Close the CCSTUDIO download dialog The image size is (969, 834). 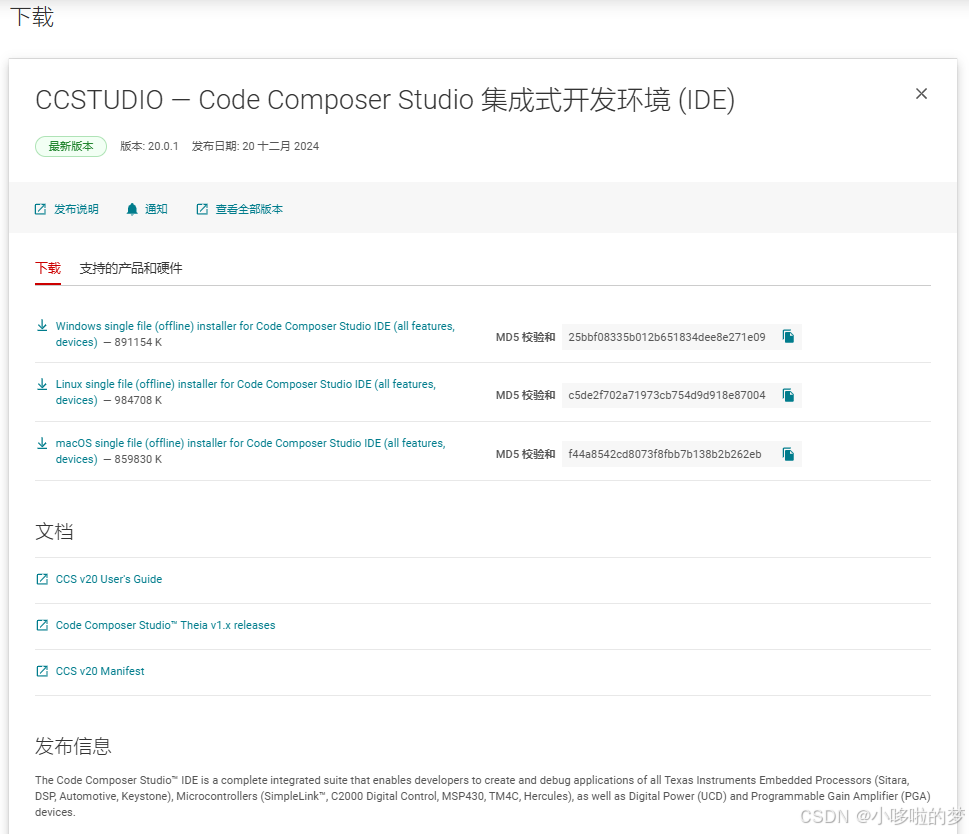pos(921,94)
